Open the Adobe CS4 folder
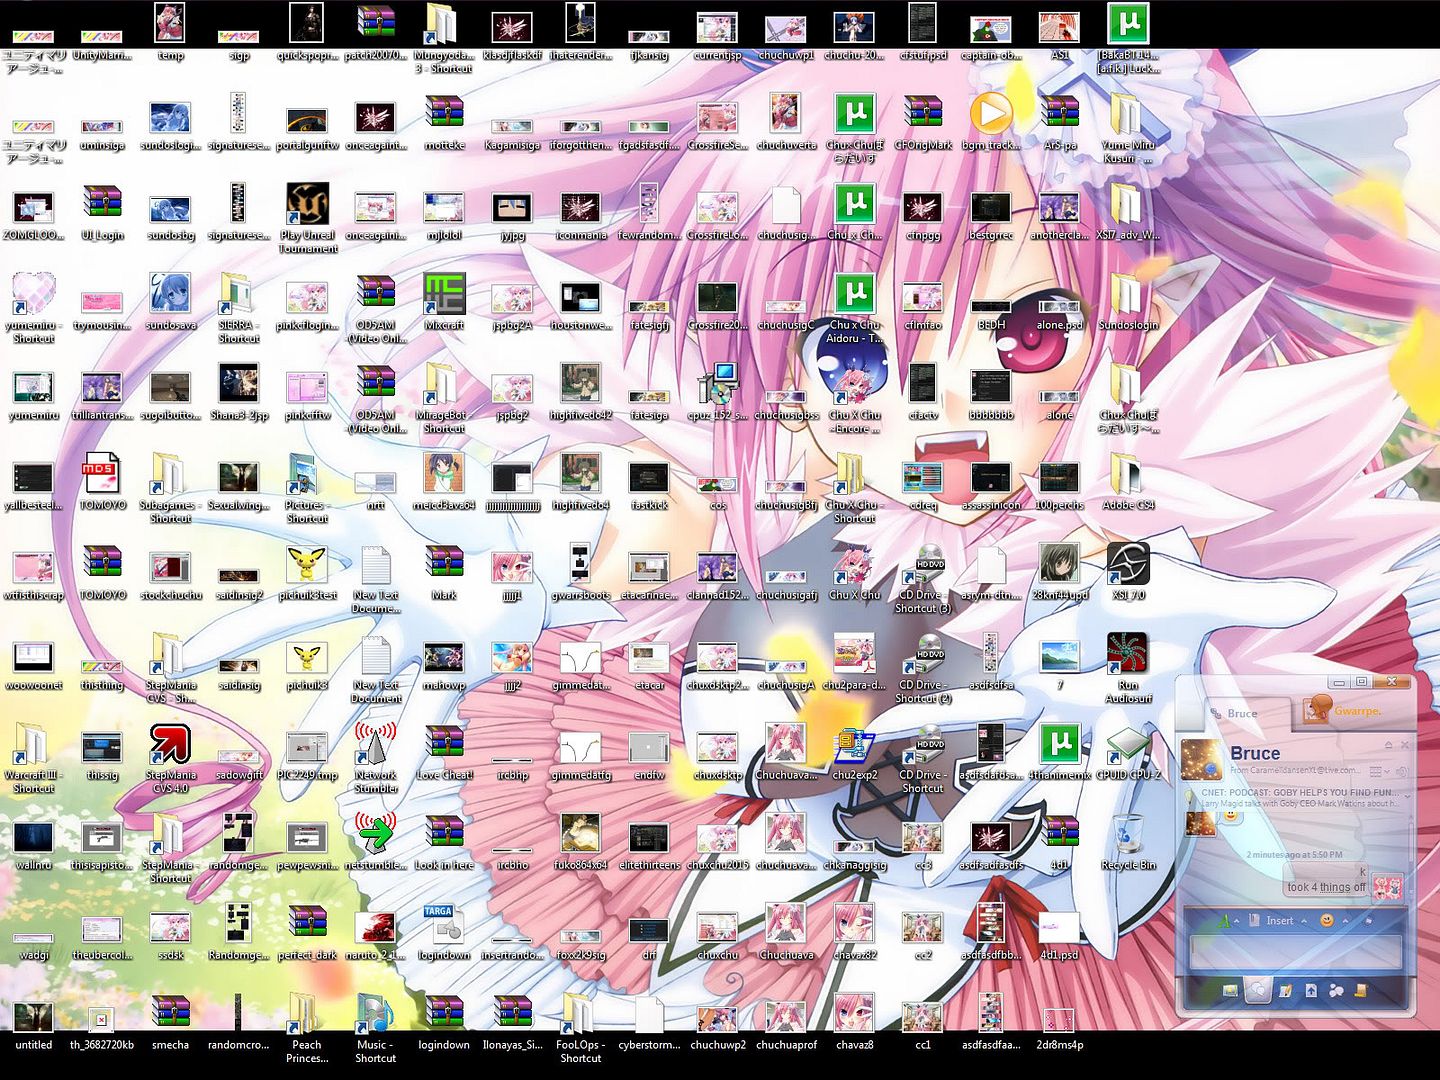Viewport: 1440px width, 1080px height. coord(1128,474)
